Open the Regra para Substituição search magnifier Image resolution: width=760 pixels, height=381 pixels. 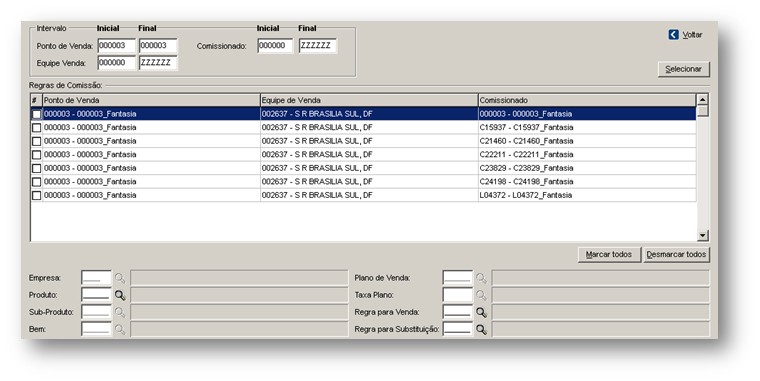tap(481, 329)
